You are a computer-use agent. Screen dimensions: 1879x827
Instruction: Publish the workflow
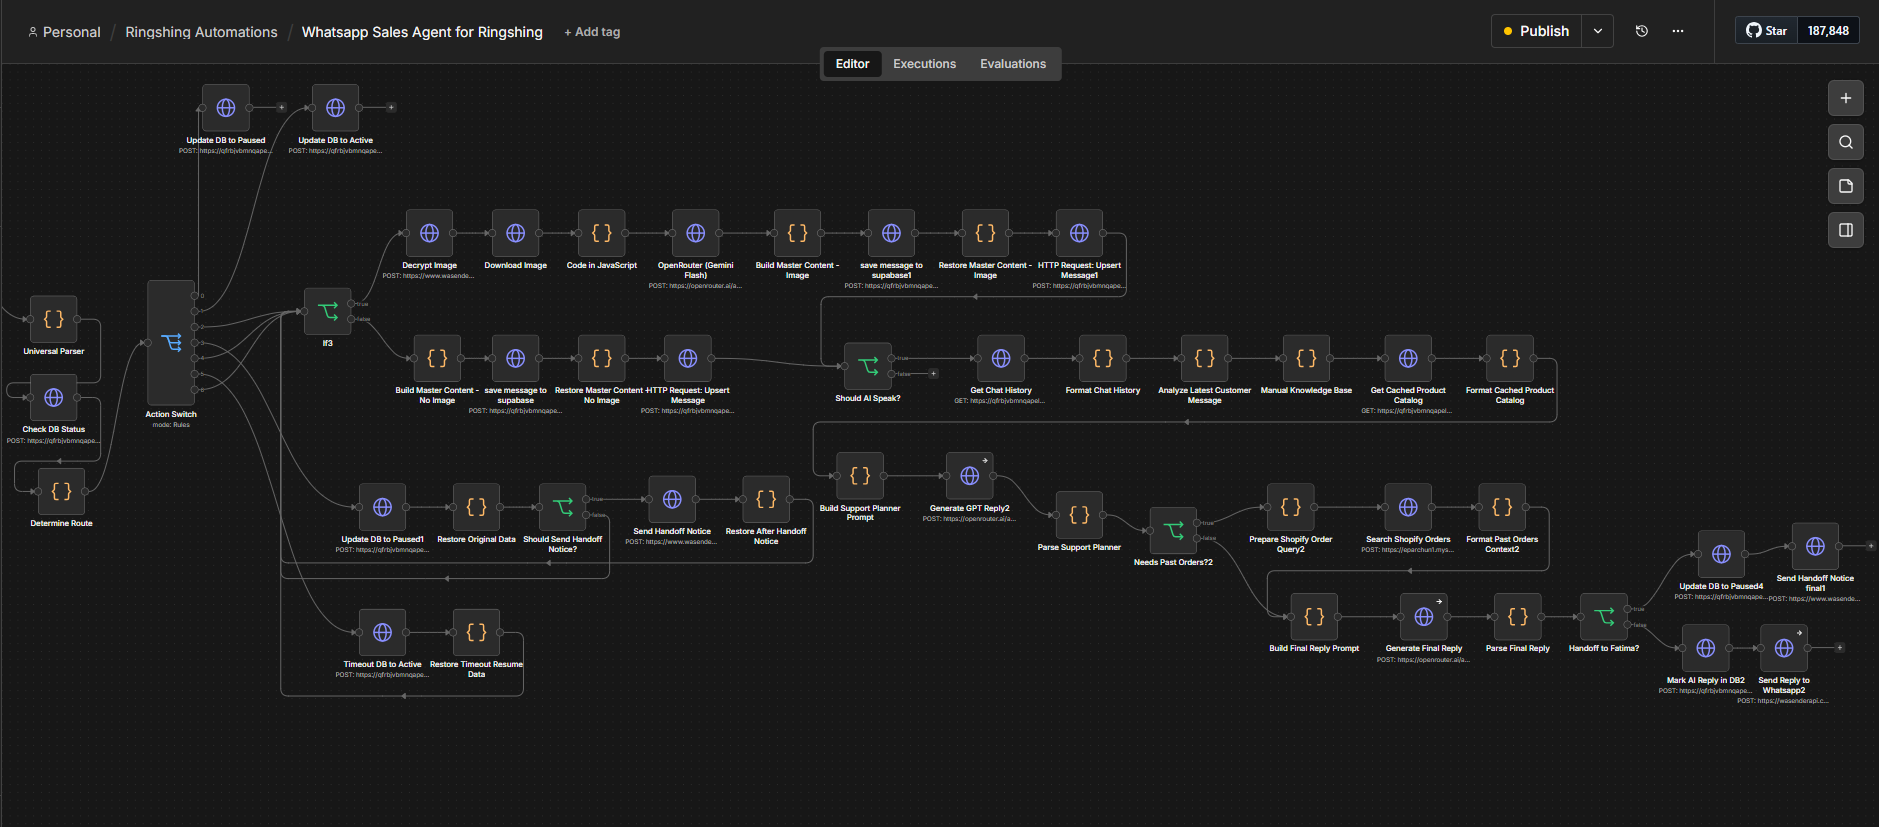(1536, 31)
